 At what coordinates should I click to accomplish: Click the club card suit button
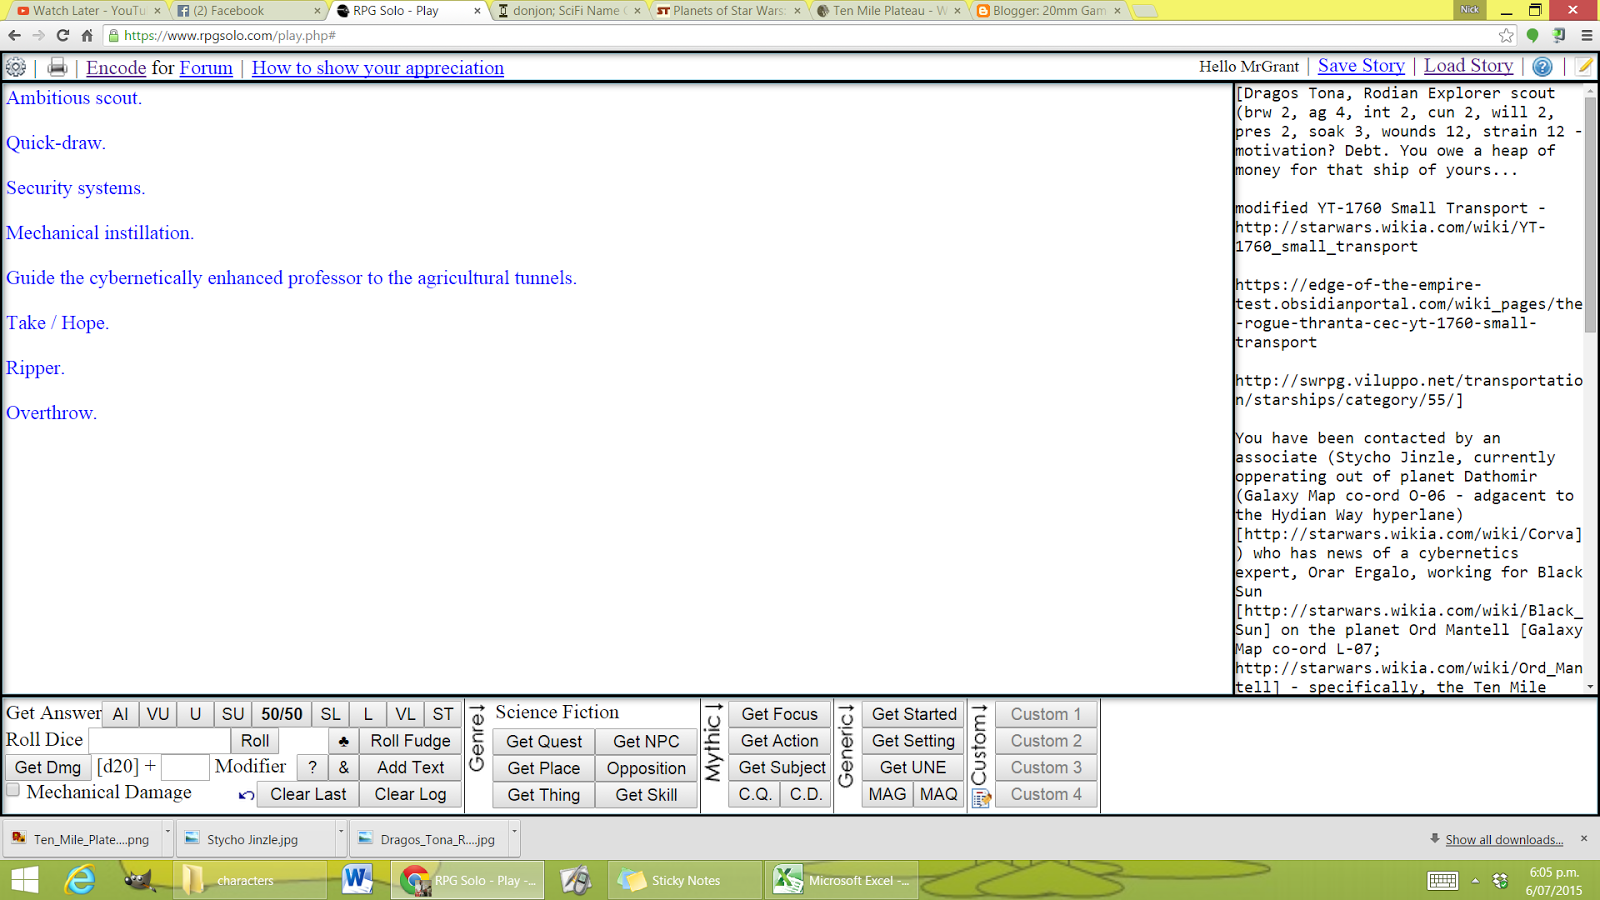pyautogui.click(x=343, y=741)
